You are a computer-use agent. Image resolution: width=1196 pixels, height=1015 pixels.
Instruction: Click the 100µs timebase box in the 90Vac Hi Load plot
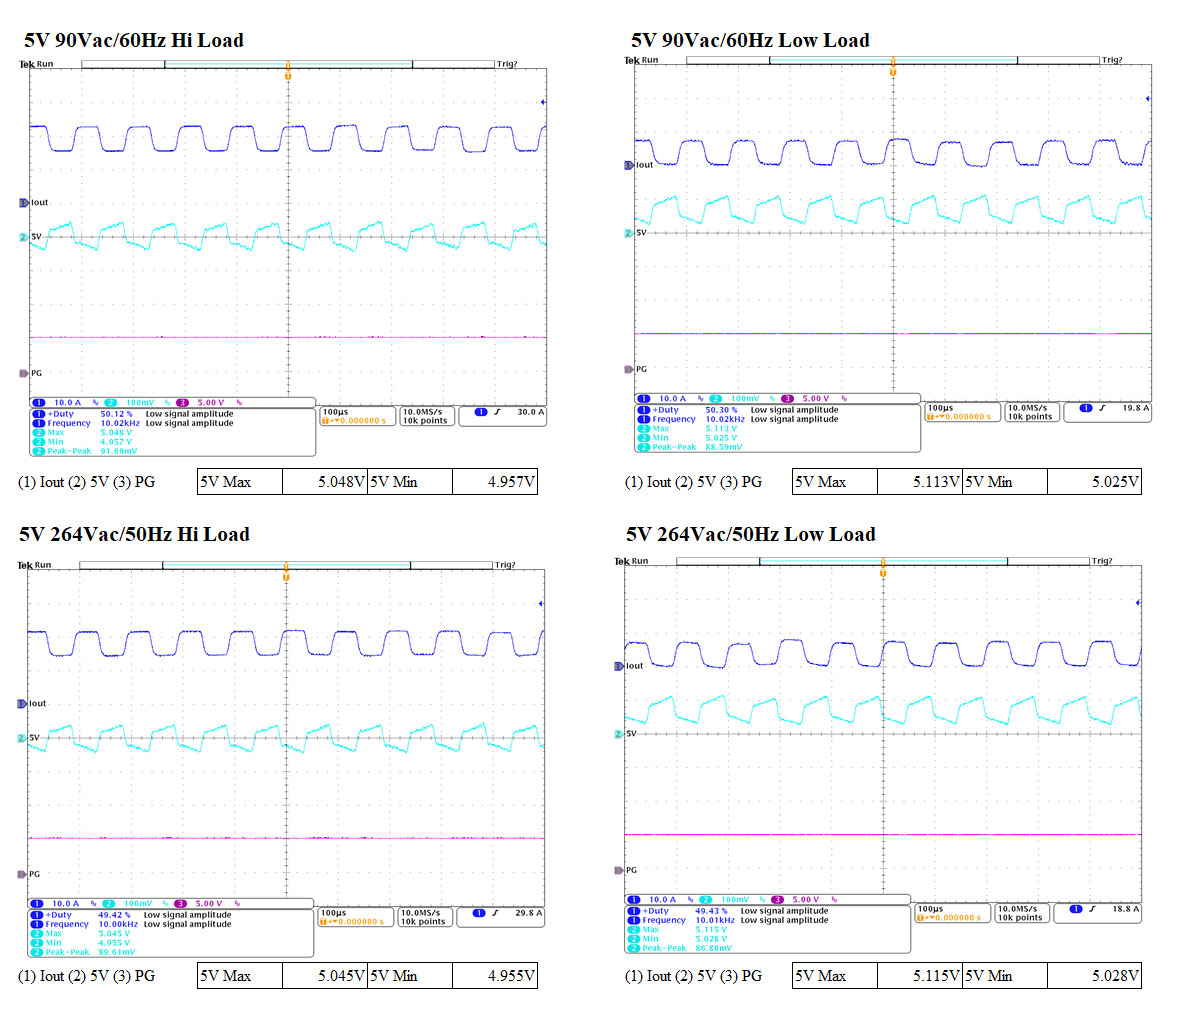coord(358,416)
